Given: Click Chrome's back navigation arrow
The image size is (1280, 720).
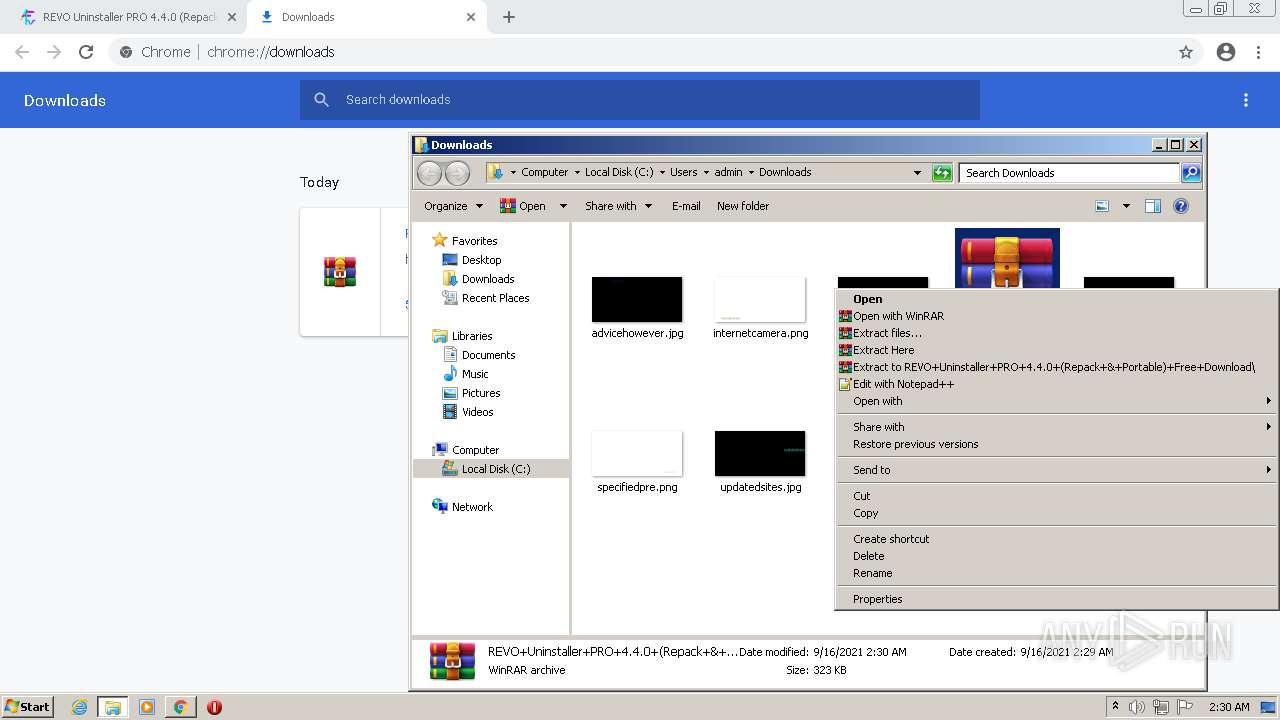Looking at the screenshot, I should pyautogui.click(x=22, y=52).
